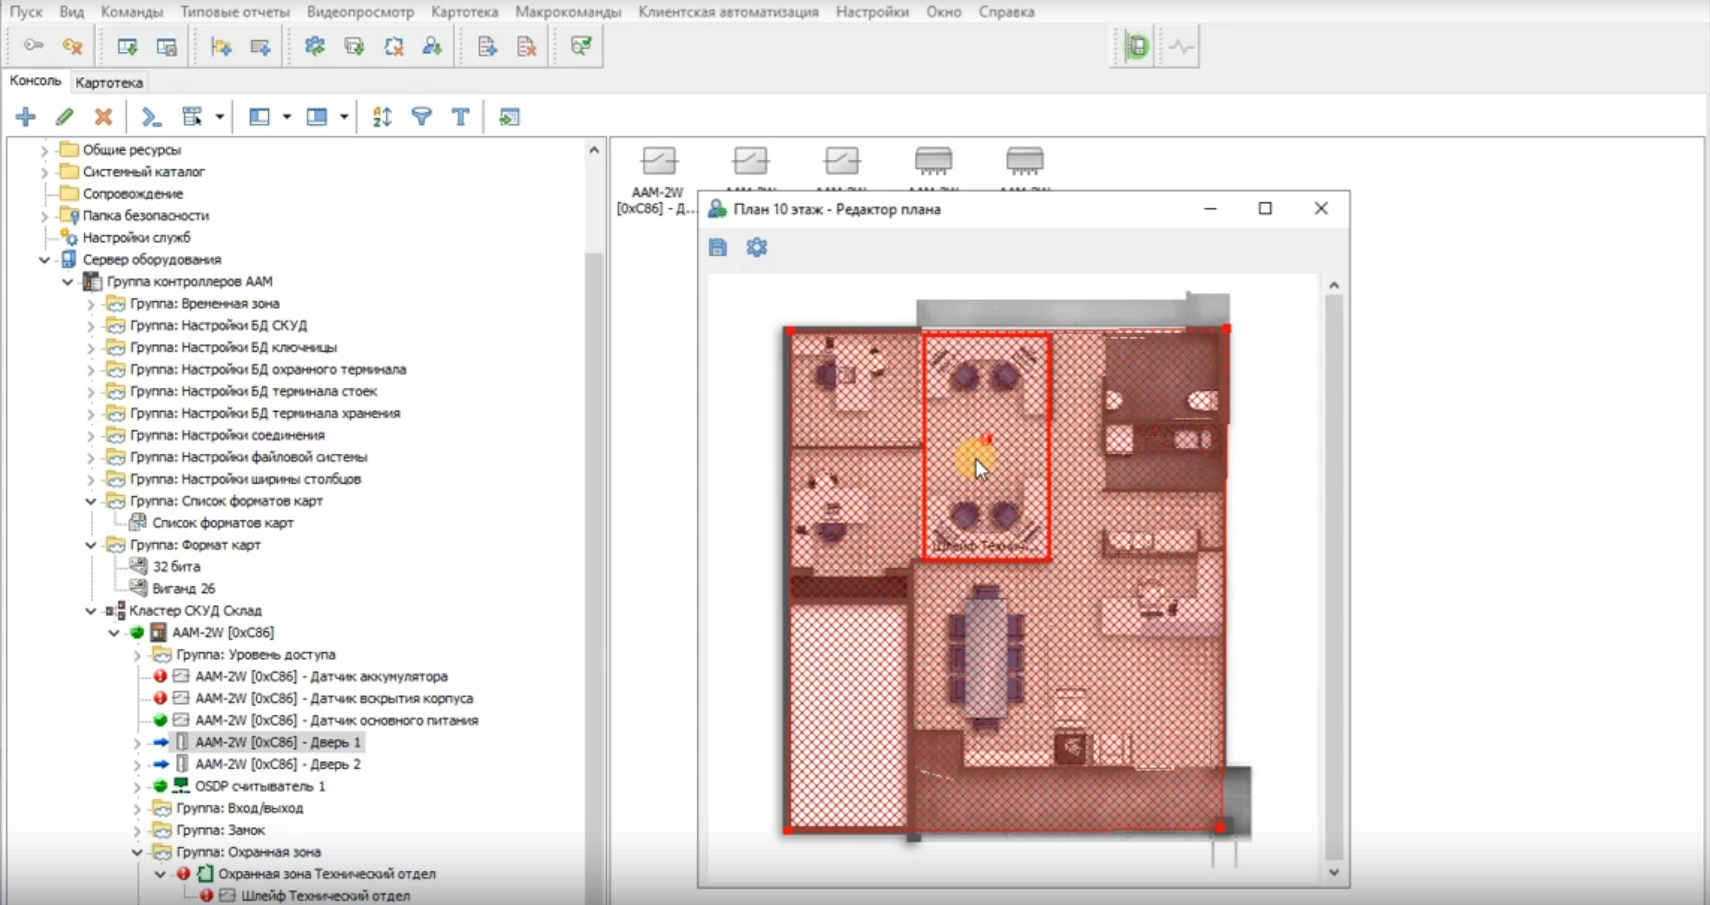The width and height of the screenshot is (1710, 905).
Task: Click the blue plus add icon
Action: point(26,117)
